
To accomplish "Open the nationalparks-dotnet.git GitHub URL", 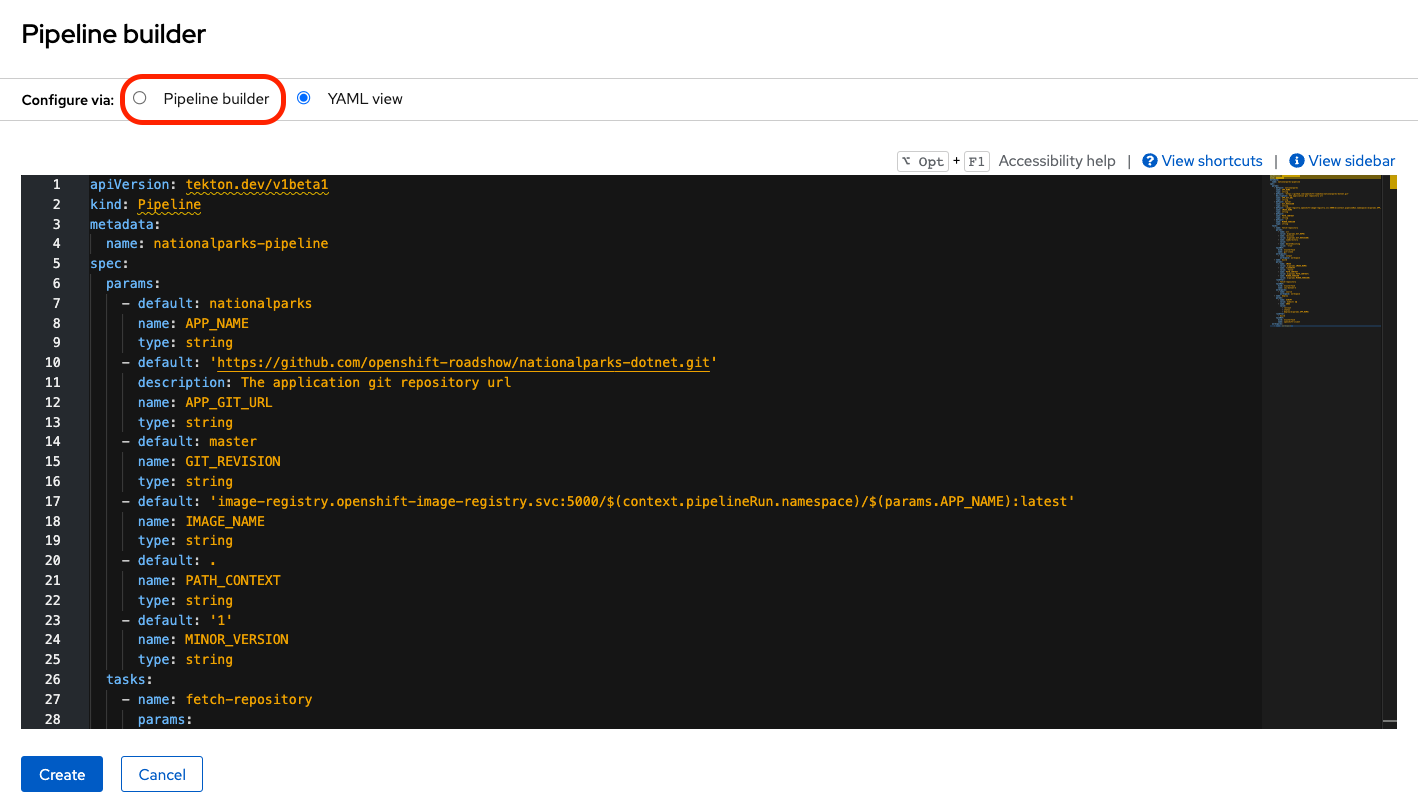I will coord(463,363).
